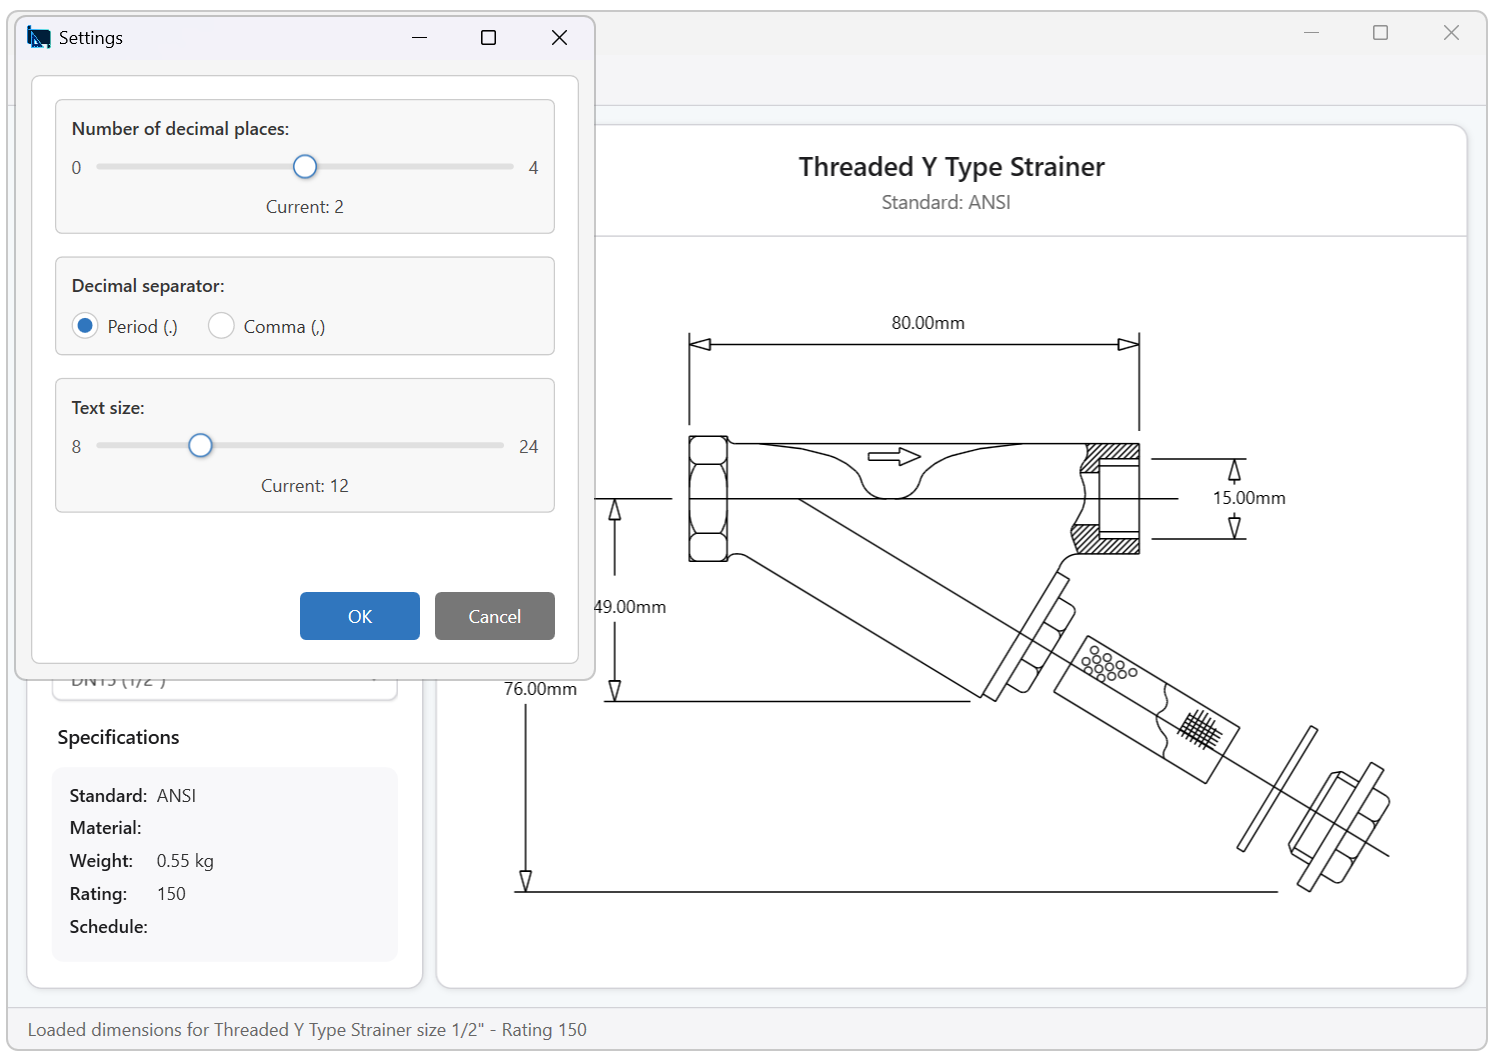The image size is (1489, 1063).
Task: Click the flow direction arrow in drawing
Action: coord(894,457)
